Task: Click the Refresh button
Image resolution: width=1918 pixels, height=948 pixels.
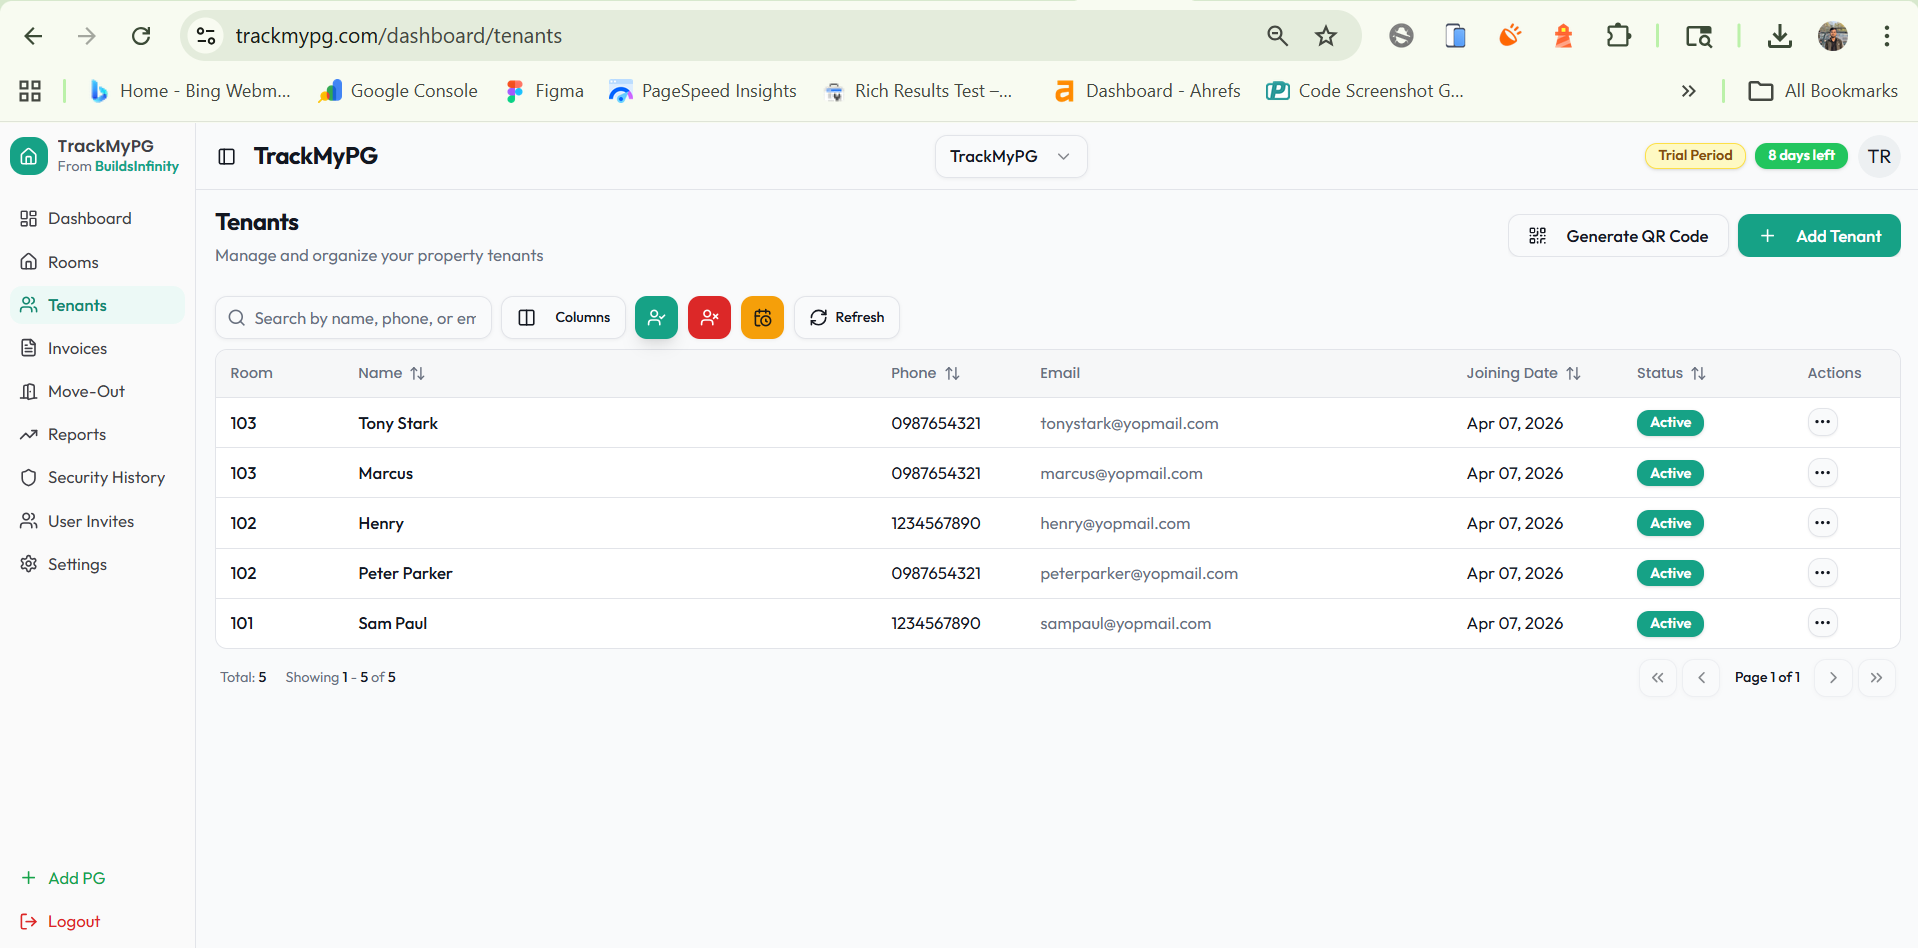Action: [846, 317]
